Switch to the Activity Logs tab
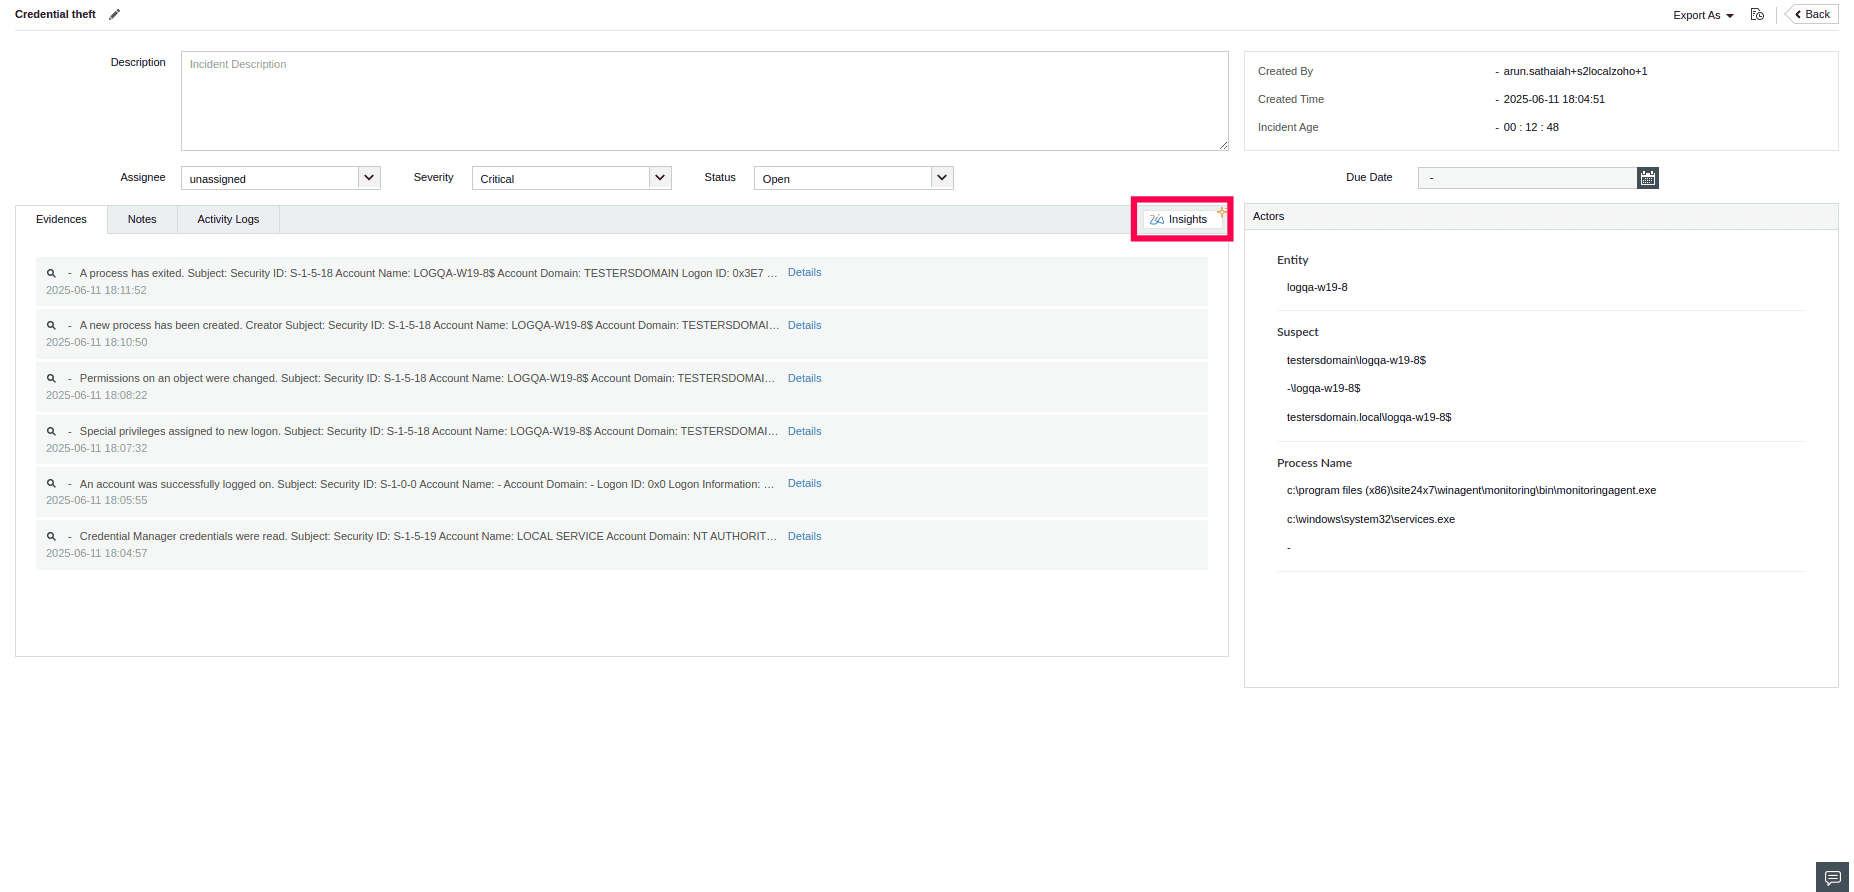1854x892 pixels. click(x=228, y=219)
